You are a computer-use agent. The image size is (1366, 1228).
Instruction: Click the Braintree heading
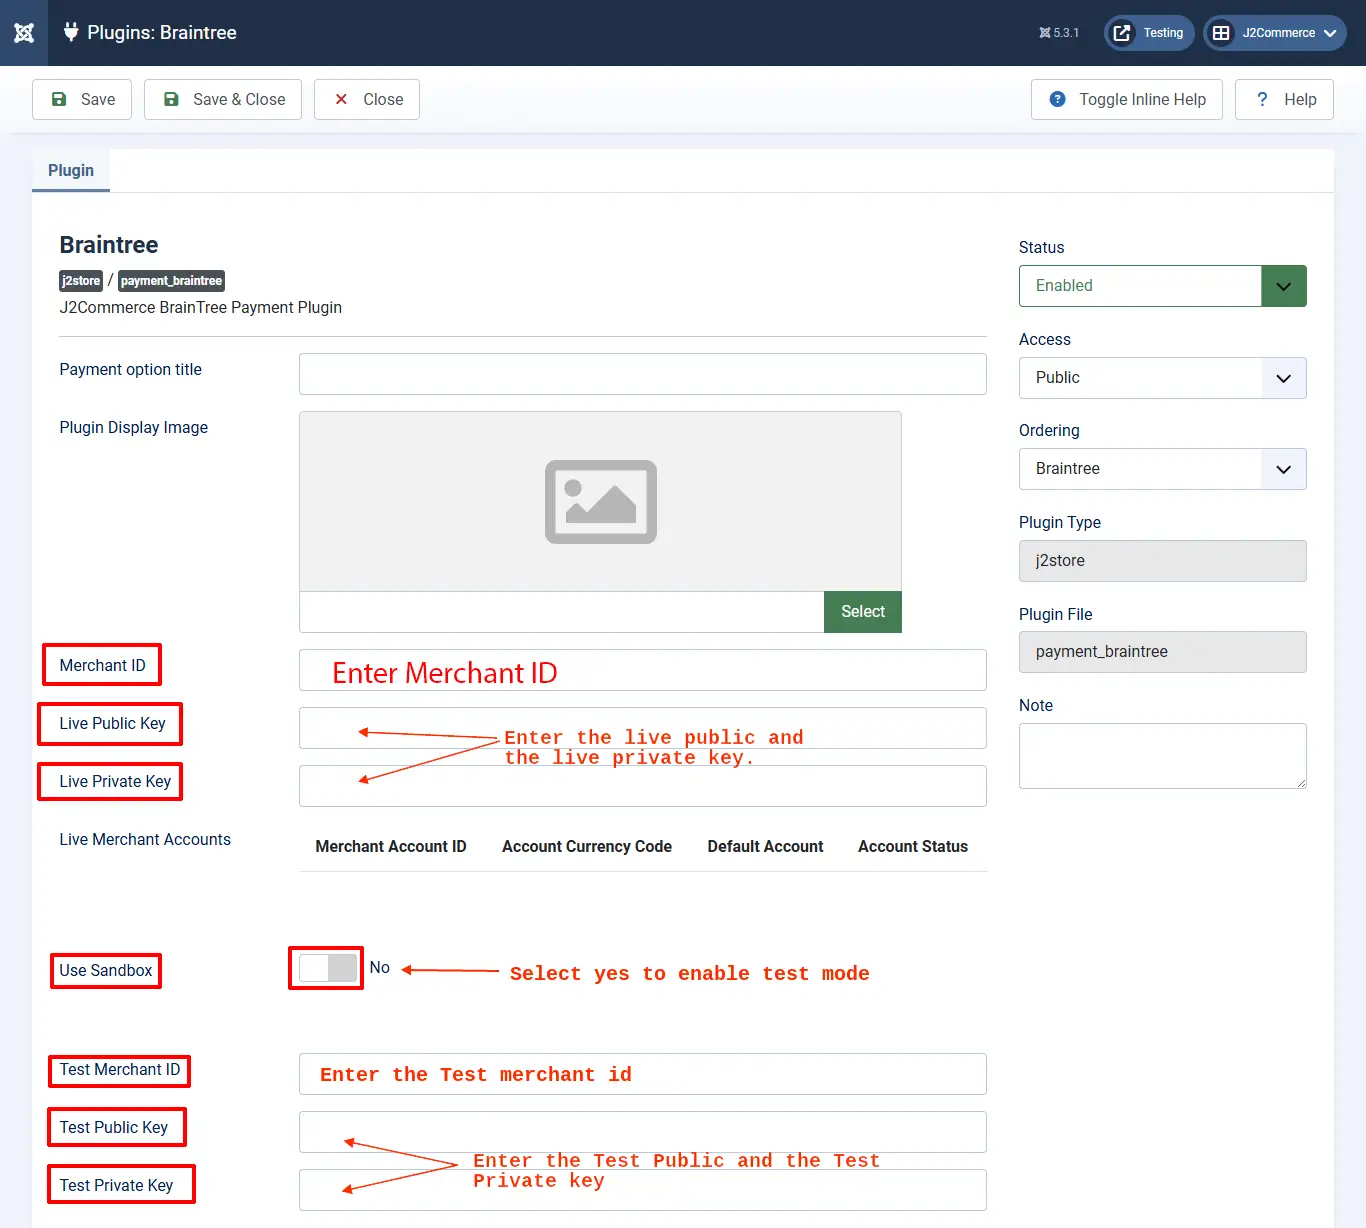[x=109, y=245]
